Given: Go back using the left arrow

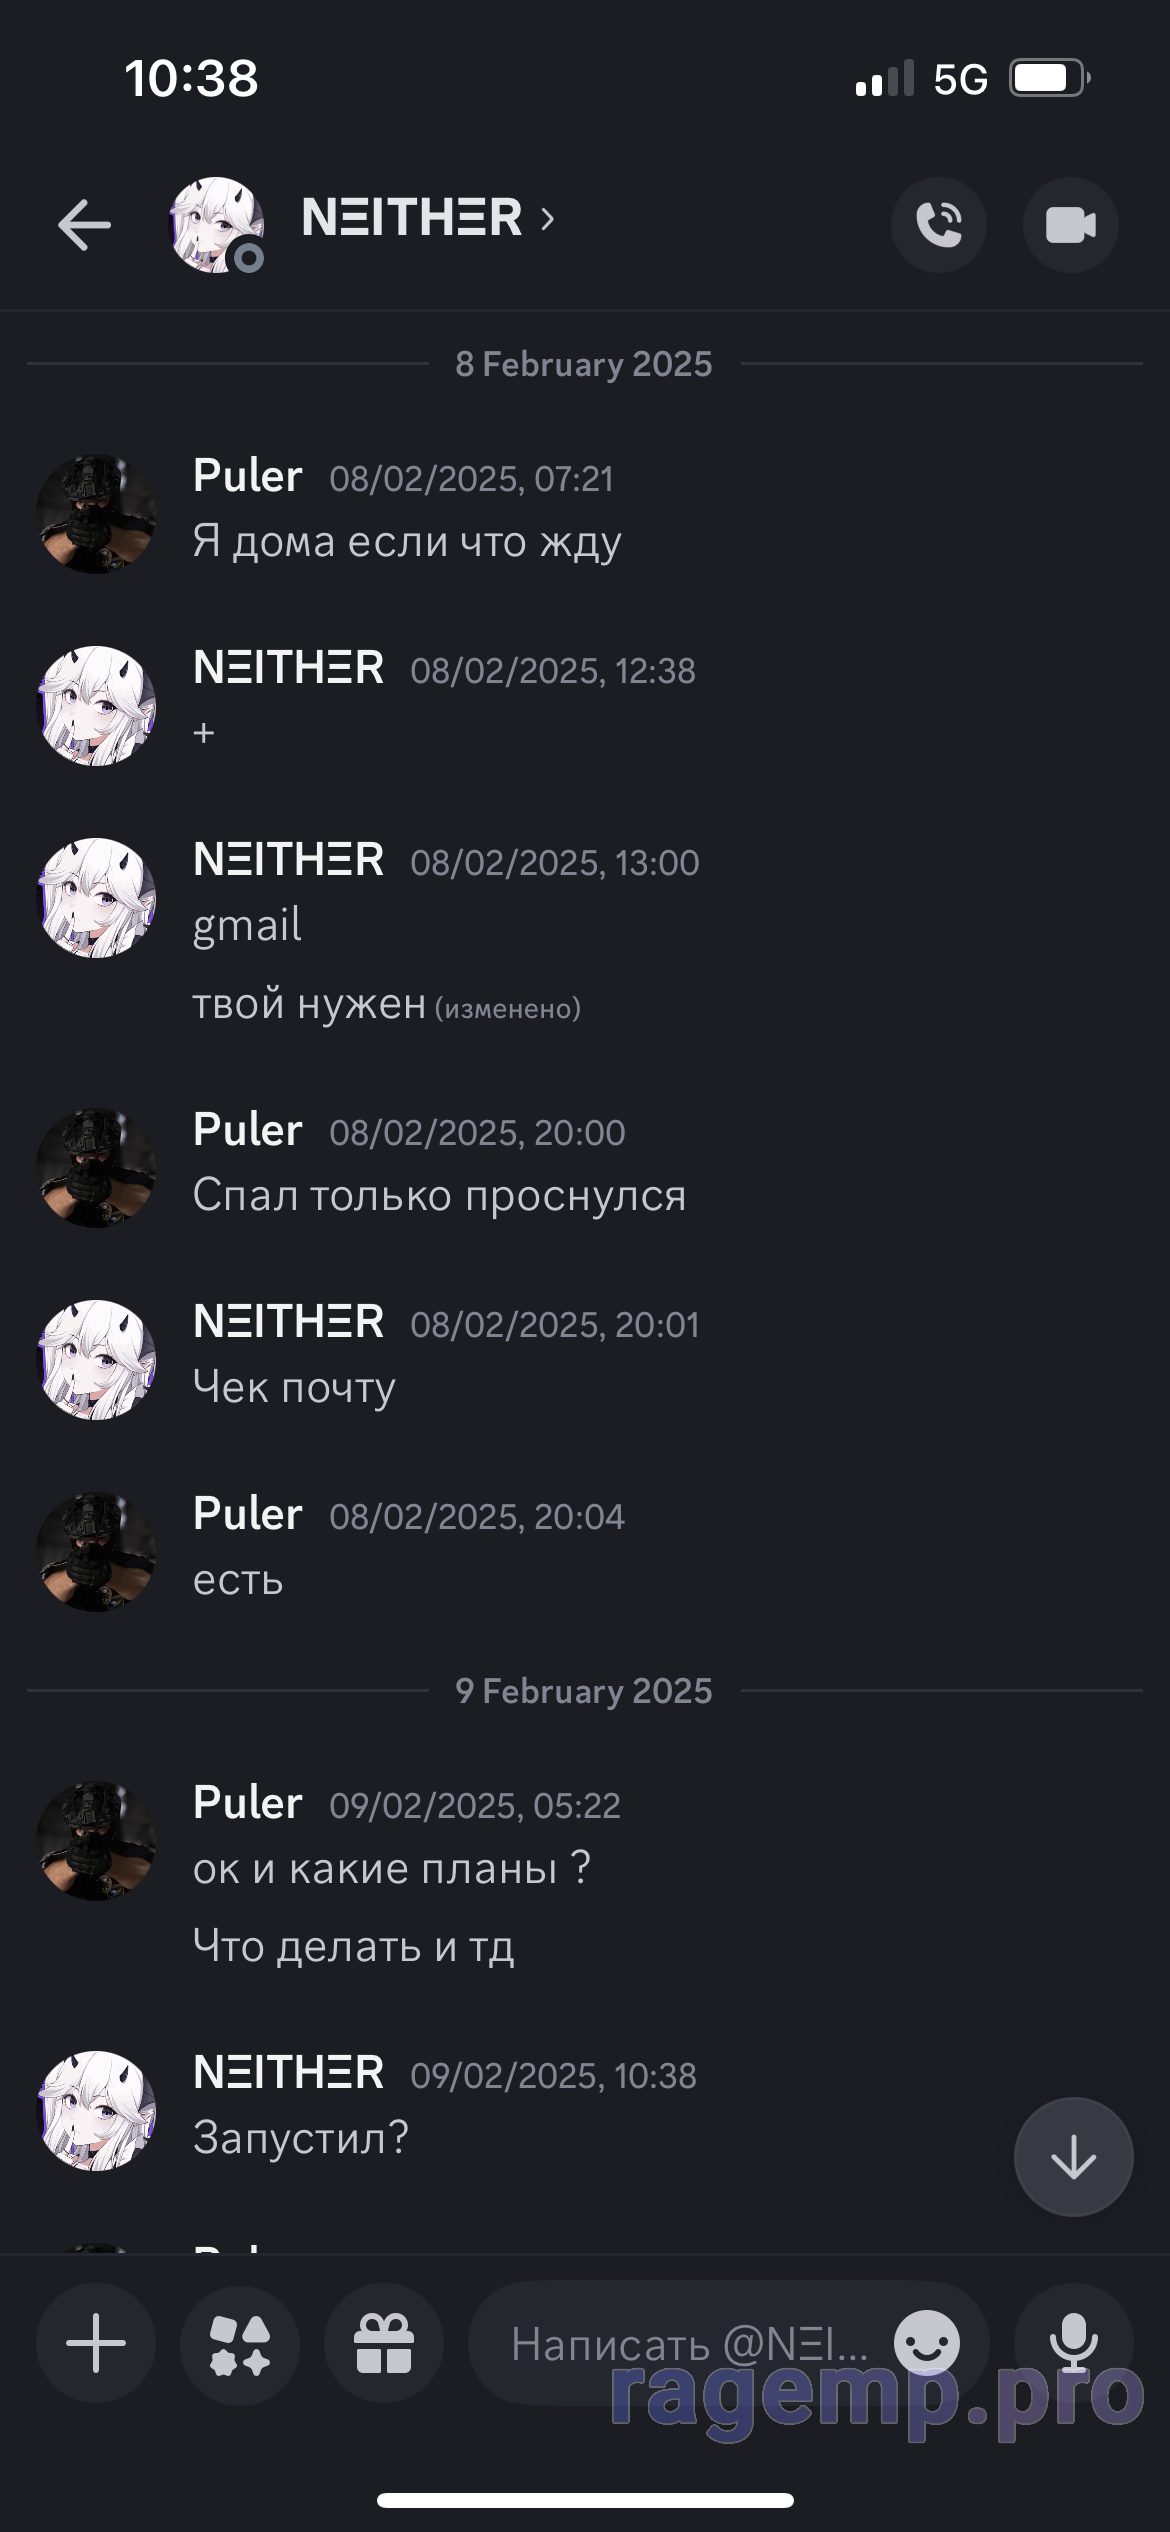Looking at the screenshot, I should tap(85, 224).
